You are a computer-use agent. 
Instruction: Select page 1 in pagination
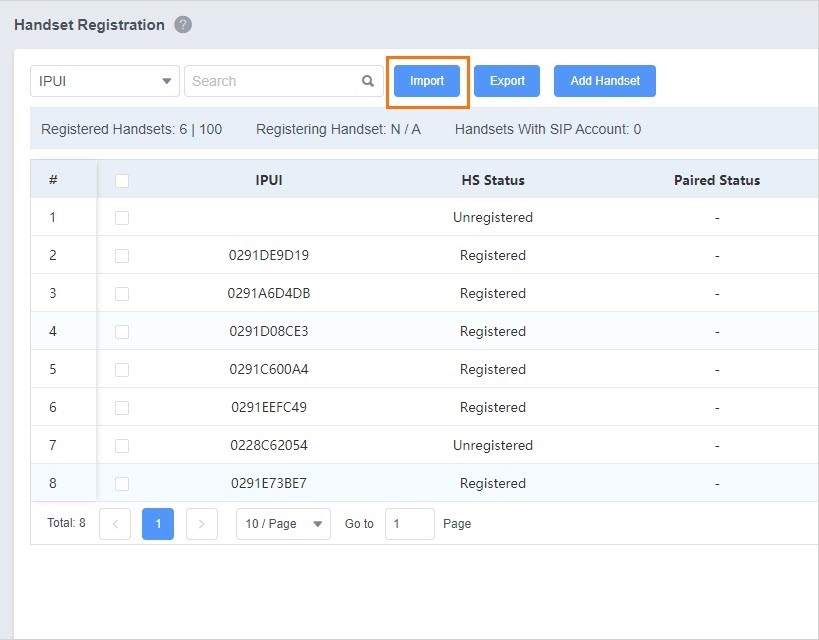pyautogui.click(x=158, y=523)
